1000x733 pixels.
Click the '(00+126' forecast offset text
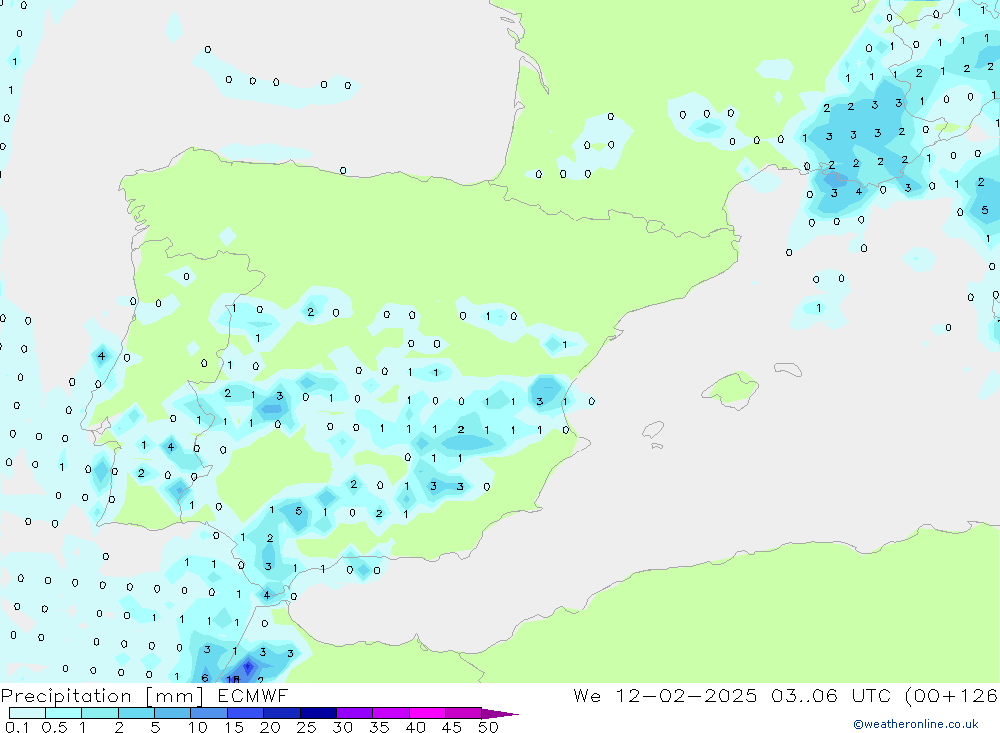tap(952, 696)
